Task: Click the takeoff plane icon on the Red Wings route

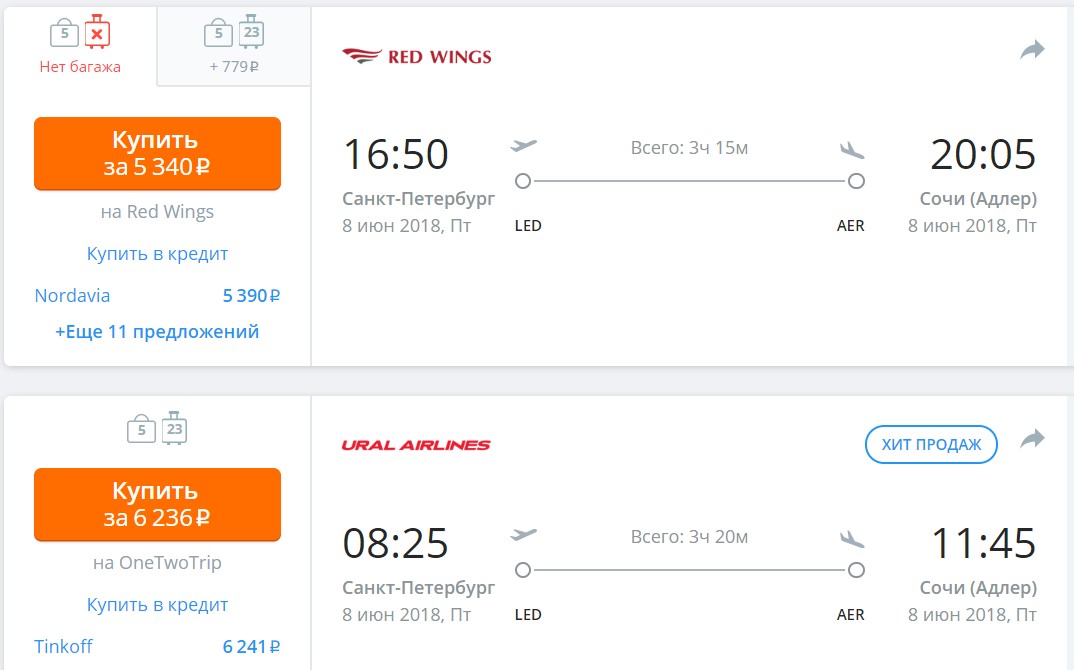Action: coord(523,145)
